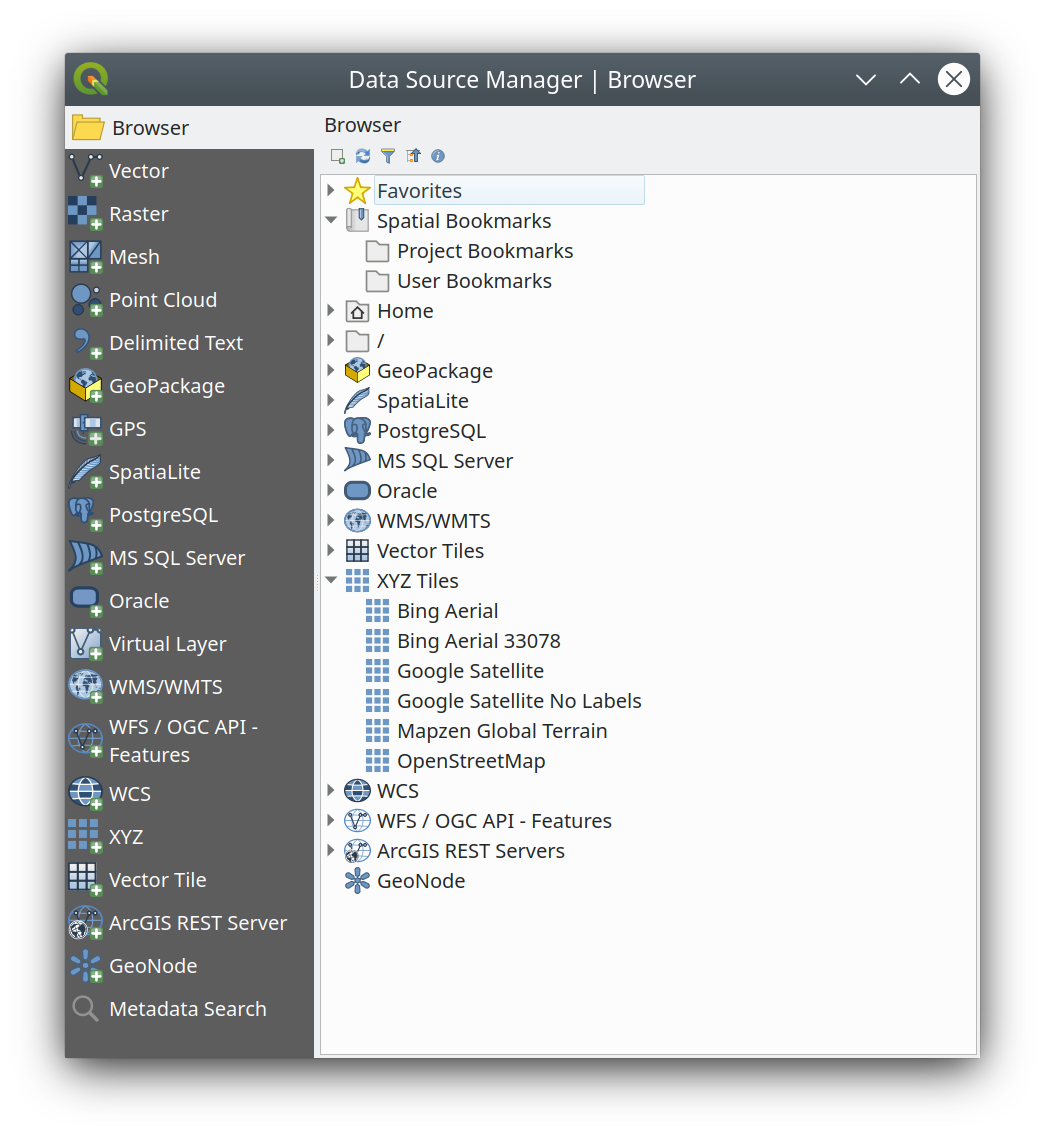Refresh the browser tree
The image size is (1045, 1135).
[x=362, y=156]
